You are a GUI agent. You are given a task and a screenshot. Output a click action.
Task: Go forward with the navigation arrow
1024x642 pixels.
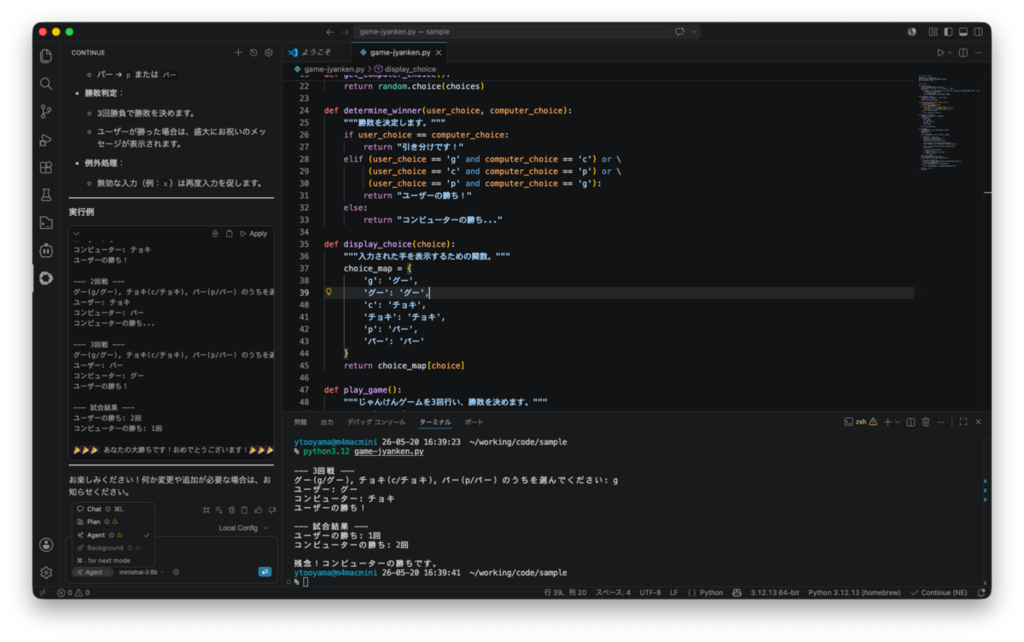click(x=345, y=31)
